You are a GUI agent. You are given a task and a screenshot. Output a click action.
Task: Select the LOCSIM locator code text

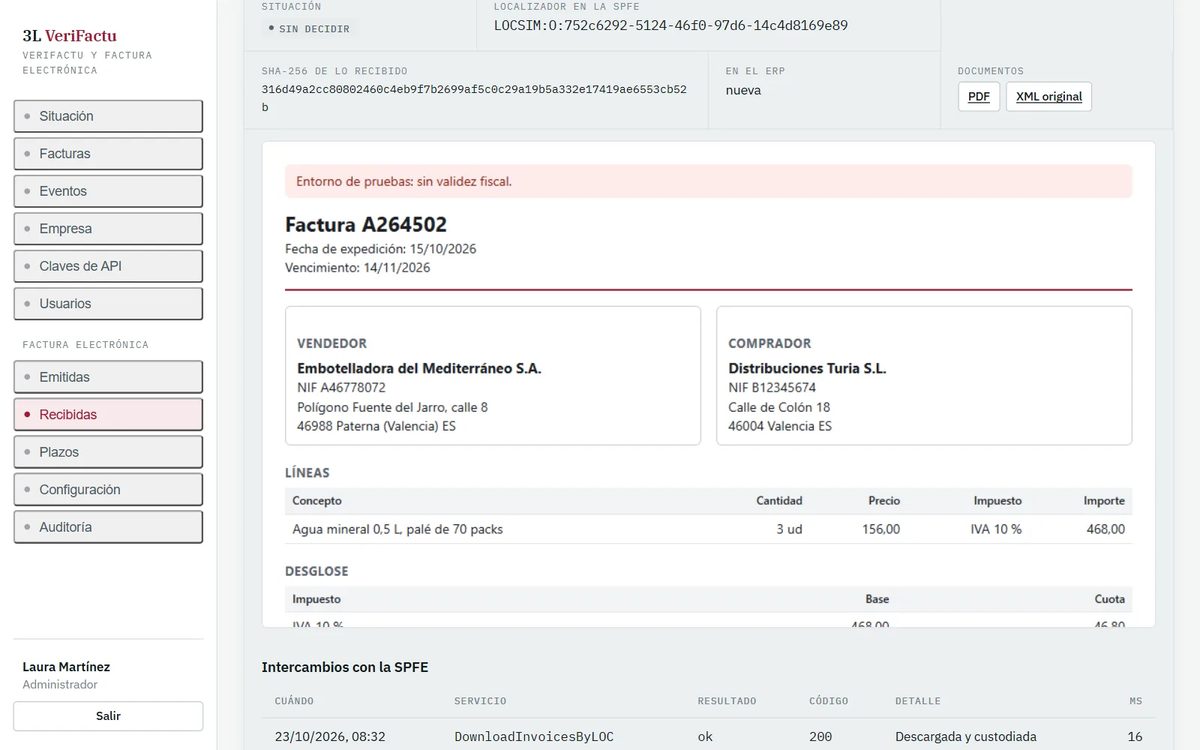click(x=671, y=25)
